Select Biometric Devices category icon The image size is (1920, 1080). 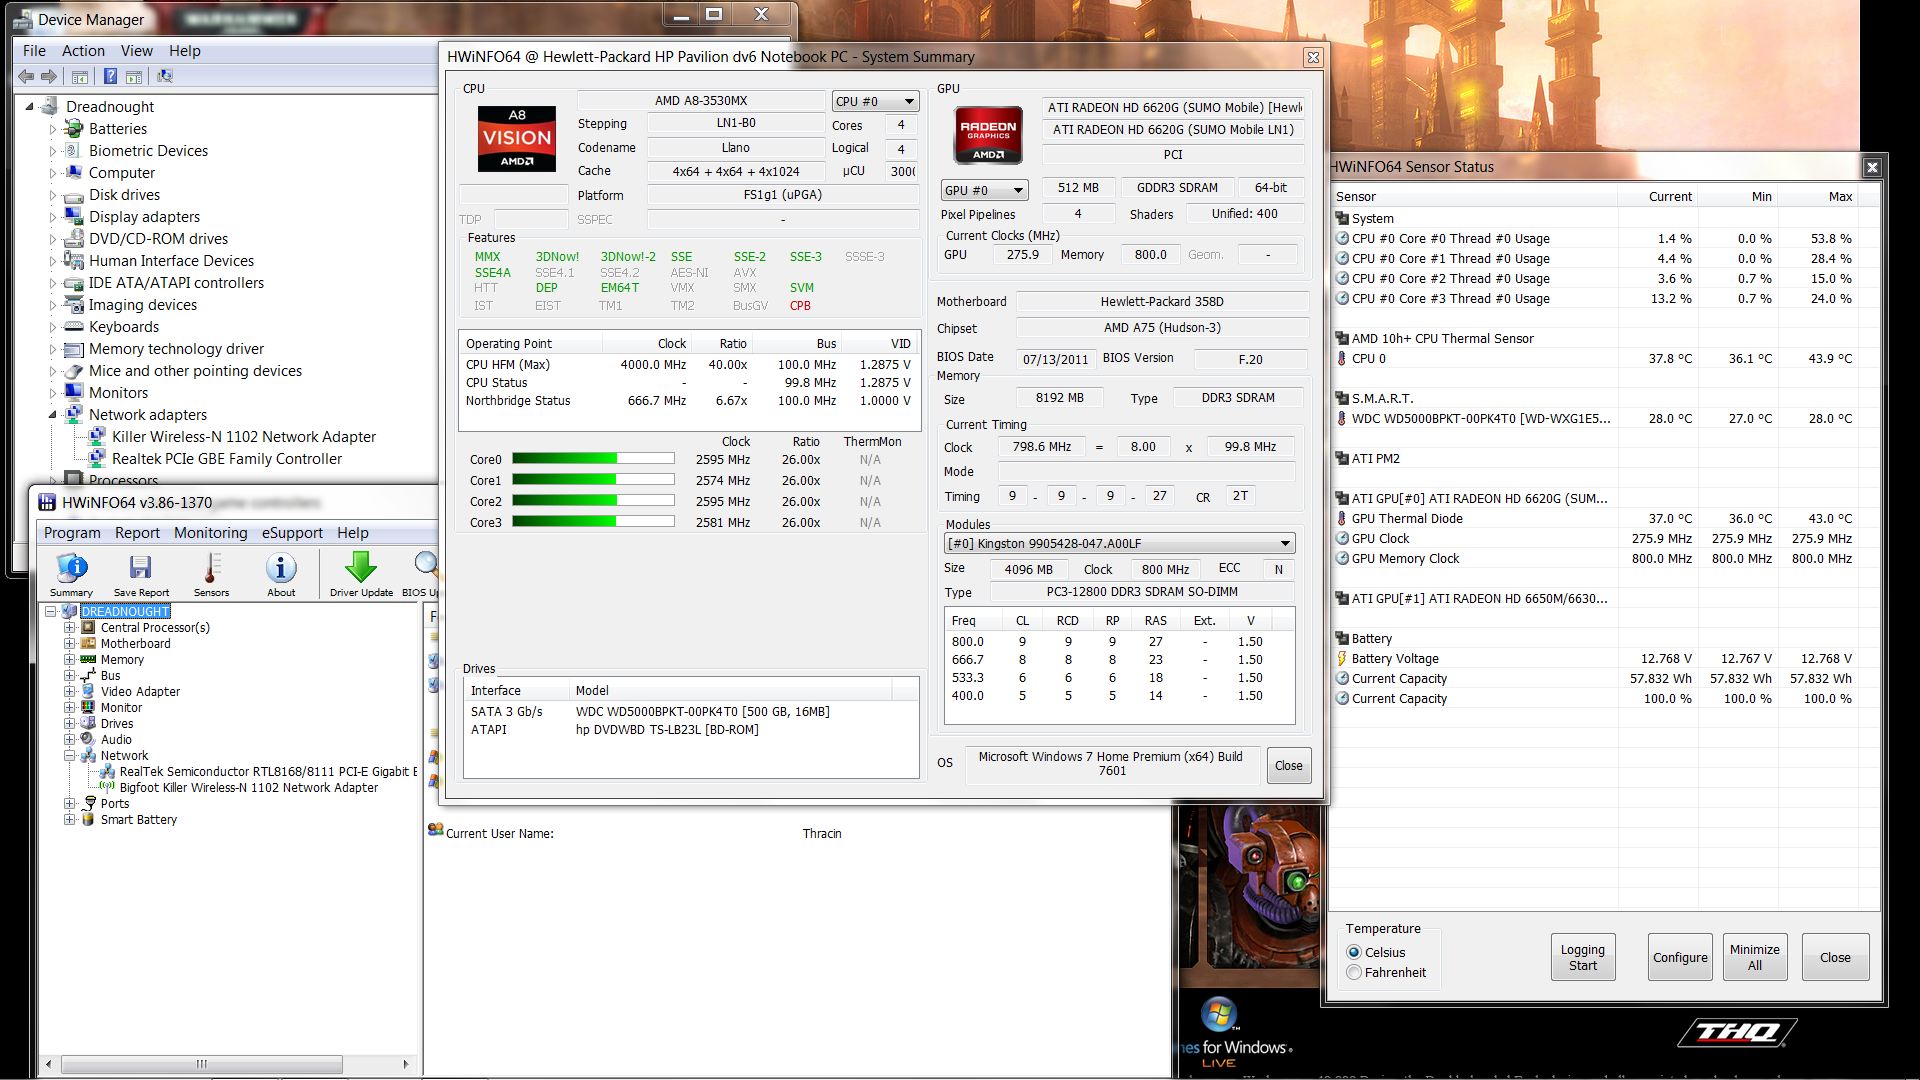pos(73,151)
